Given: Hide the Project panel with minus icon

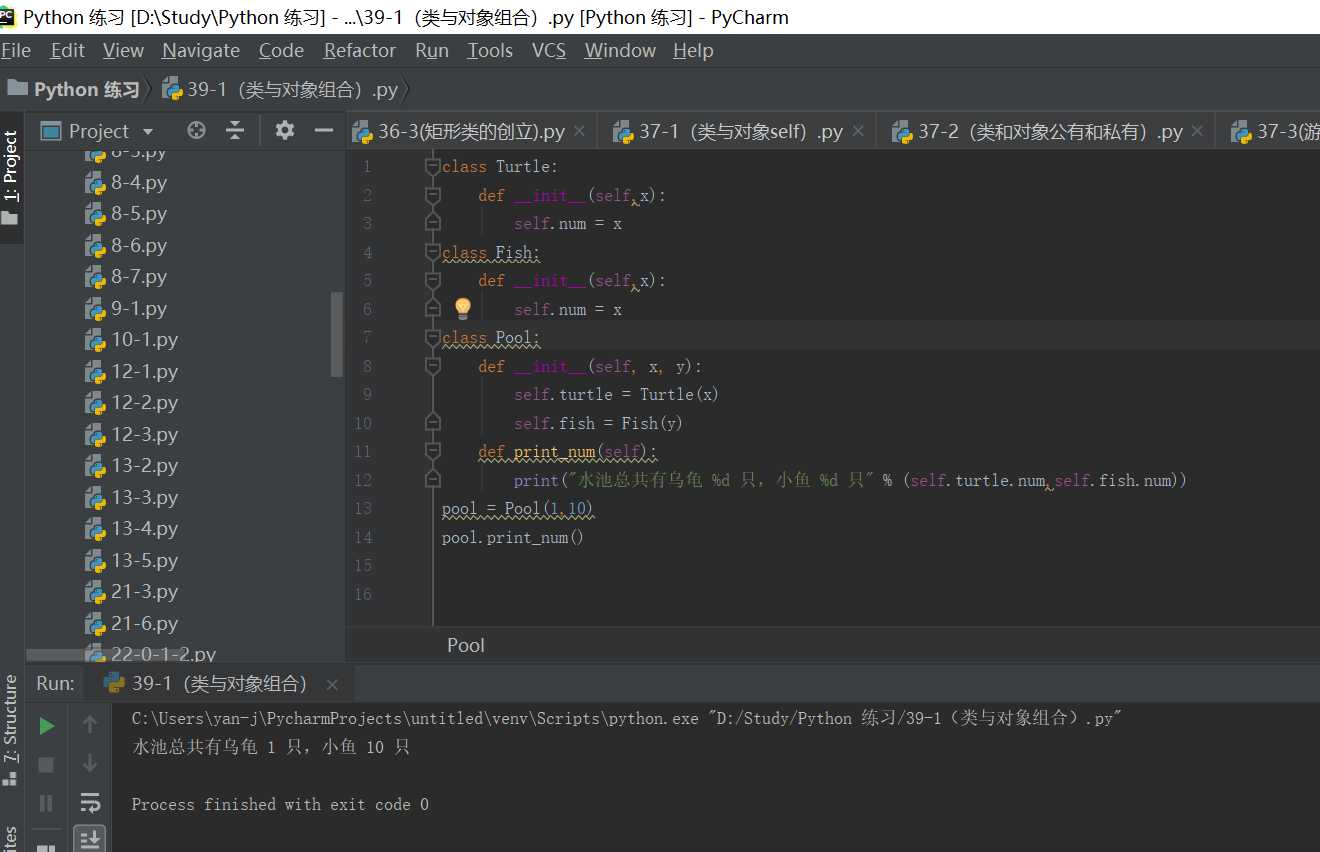Looking at the screenshot, I should click(x=323, y=130).
